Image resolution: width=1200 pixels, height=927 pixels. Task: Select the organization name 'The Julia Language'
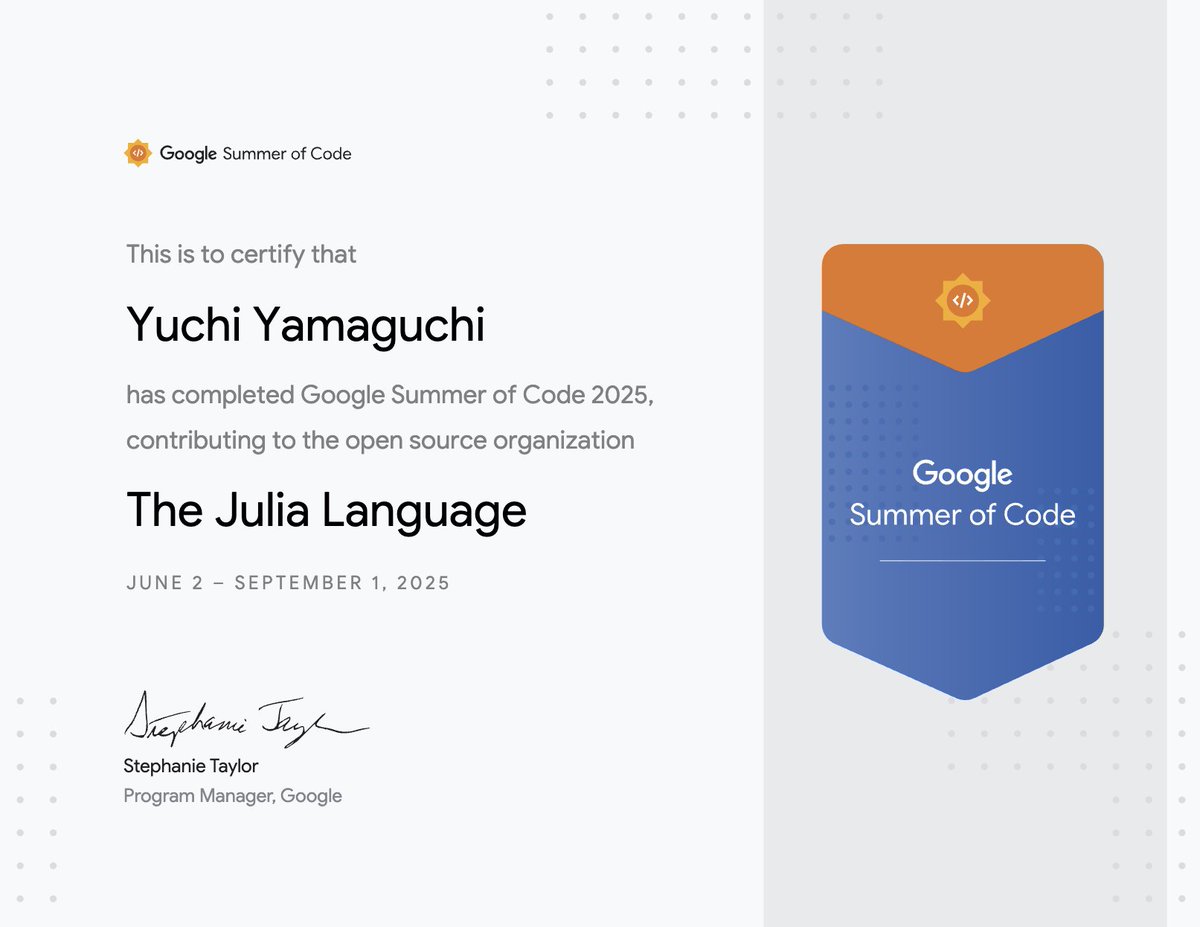[x=326, y=511]
